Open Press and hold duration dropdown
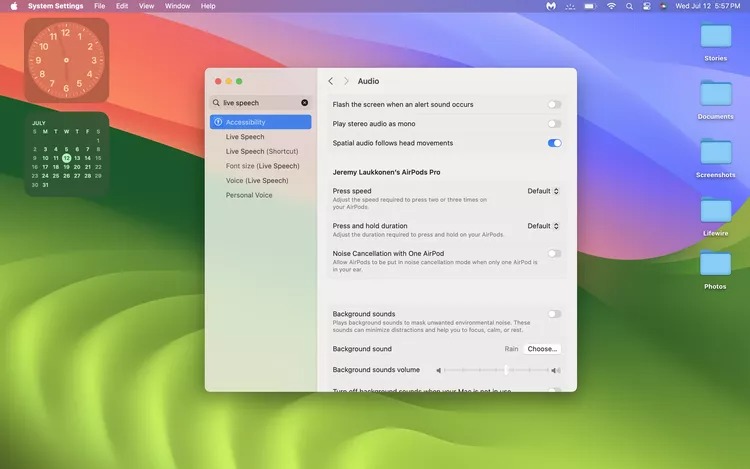This screenshot has width=750, height=469. click(x=543, y=226)
